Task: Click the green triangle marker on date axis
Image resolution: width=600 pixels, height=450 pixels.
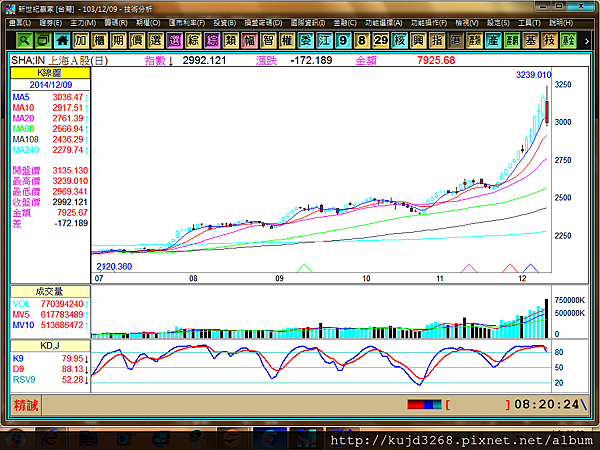Action: pos(304,268)
